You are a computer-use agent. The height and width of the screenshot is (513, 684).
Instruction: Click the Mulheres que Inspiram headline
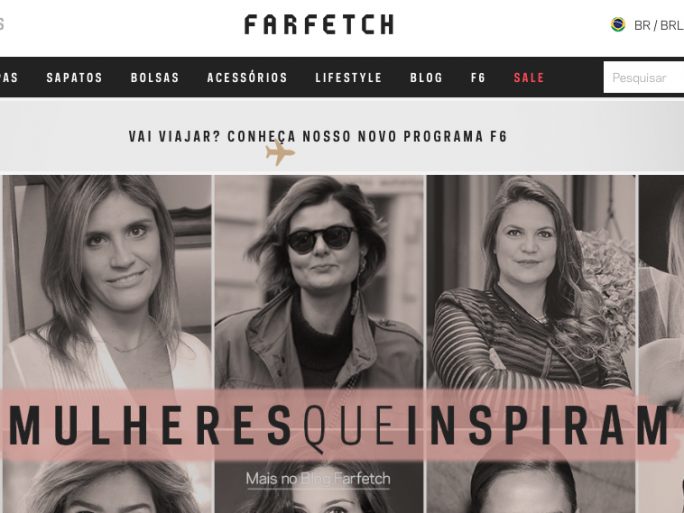[339, 425]
